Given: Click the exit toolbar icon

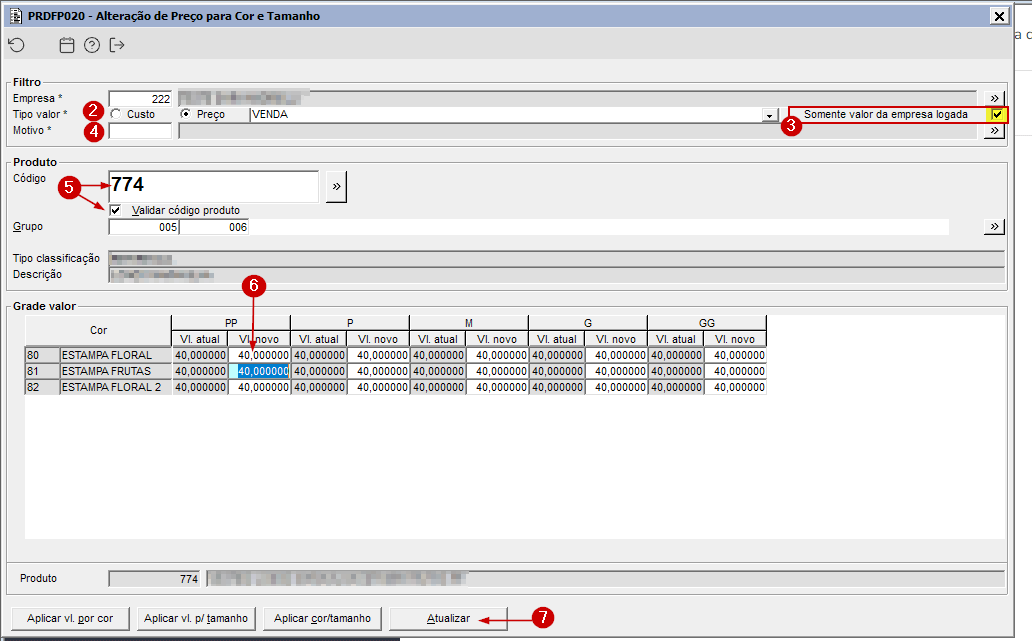Looking at the screenshot, I should [117, 45].
